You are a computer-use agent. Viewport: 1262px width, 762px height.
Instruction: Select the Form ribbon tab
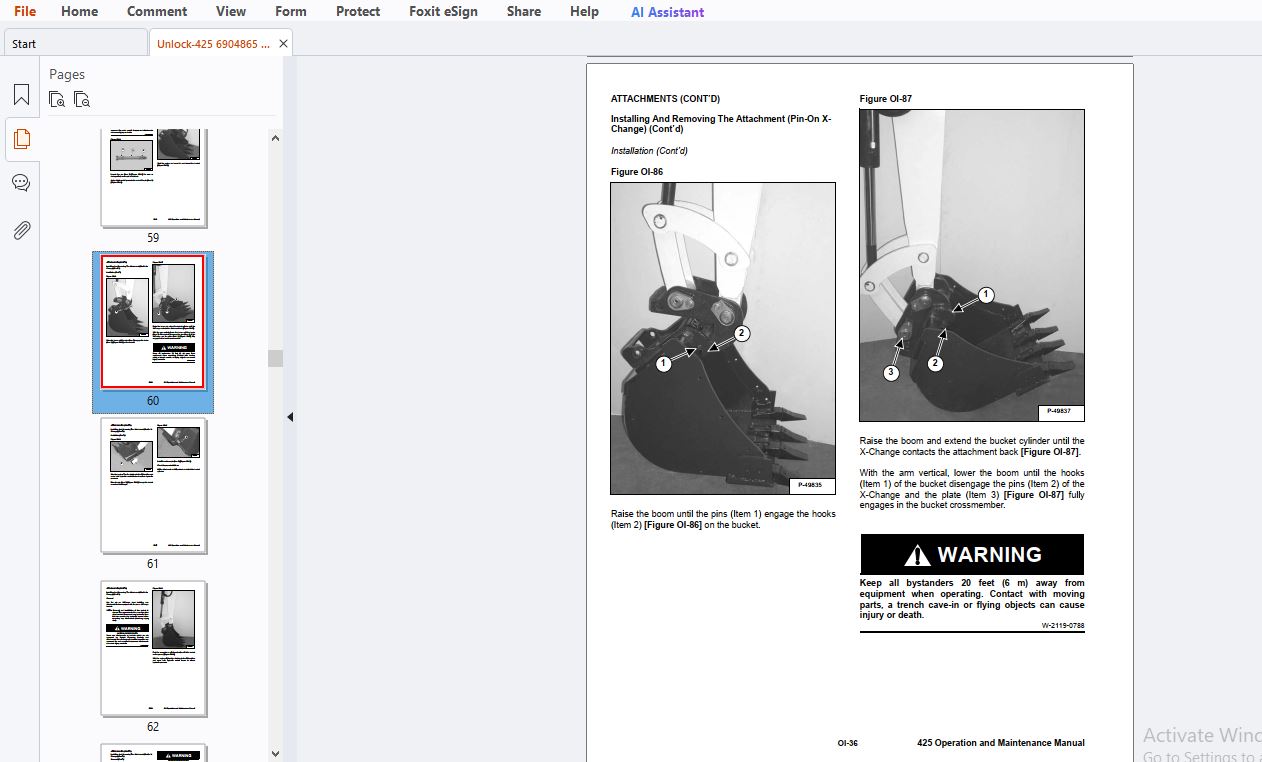[x=291, y=11]
